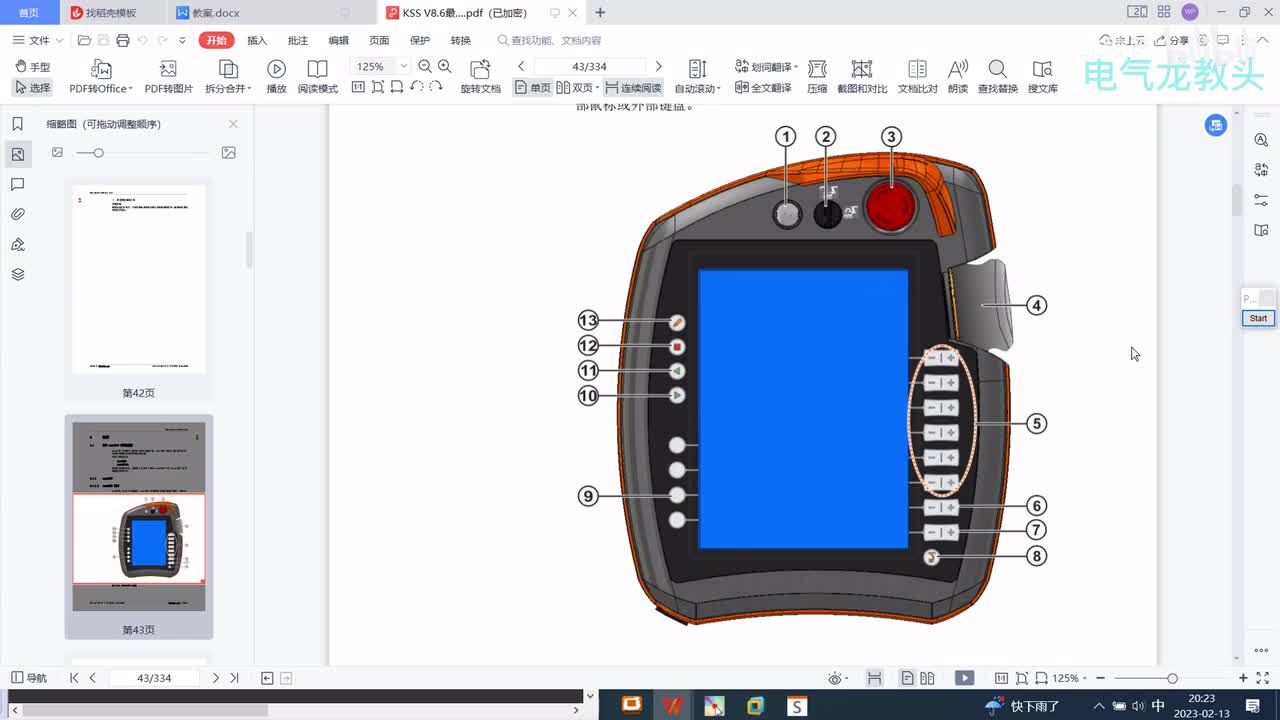Screen dimensions: 1280x720
Task: Switch to double page (双页) view
Action: [576, 88]
